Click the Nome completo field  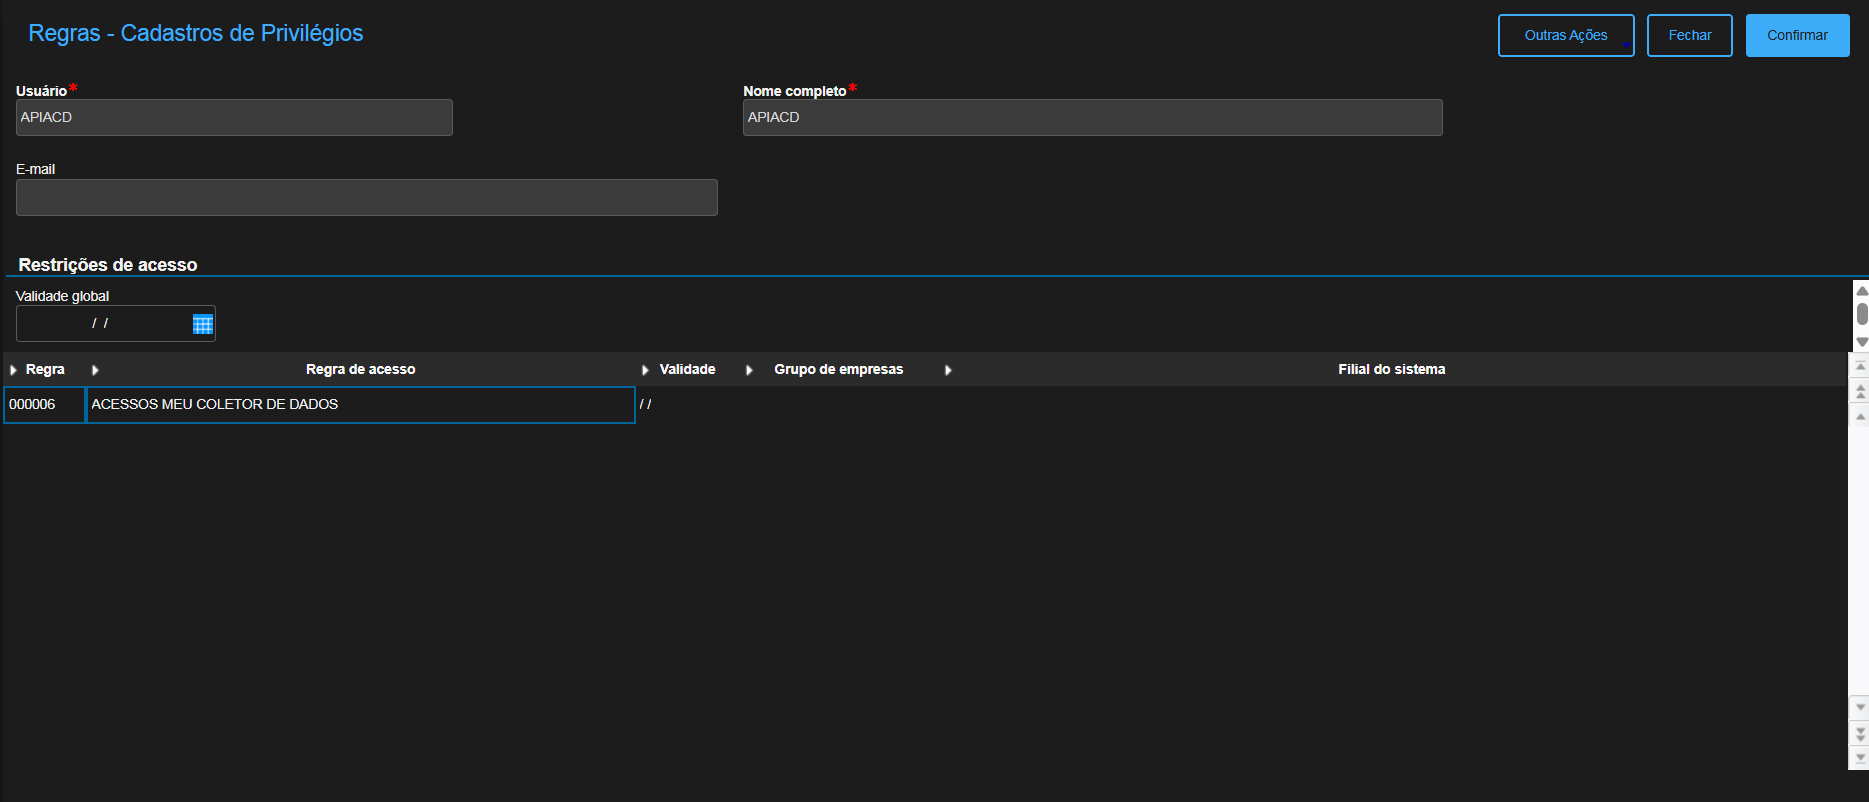(x=1092, y=118)
